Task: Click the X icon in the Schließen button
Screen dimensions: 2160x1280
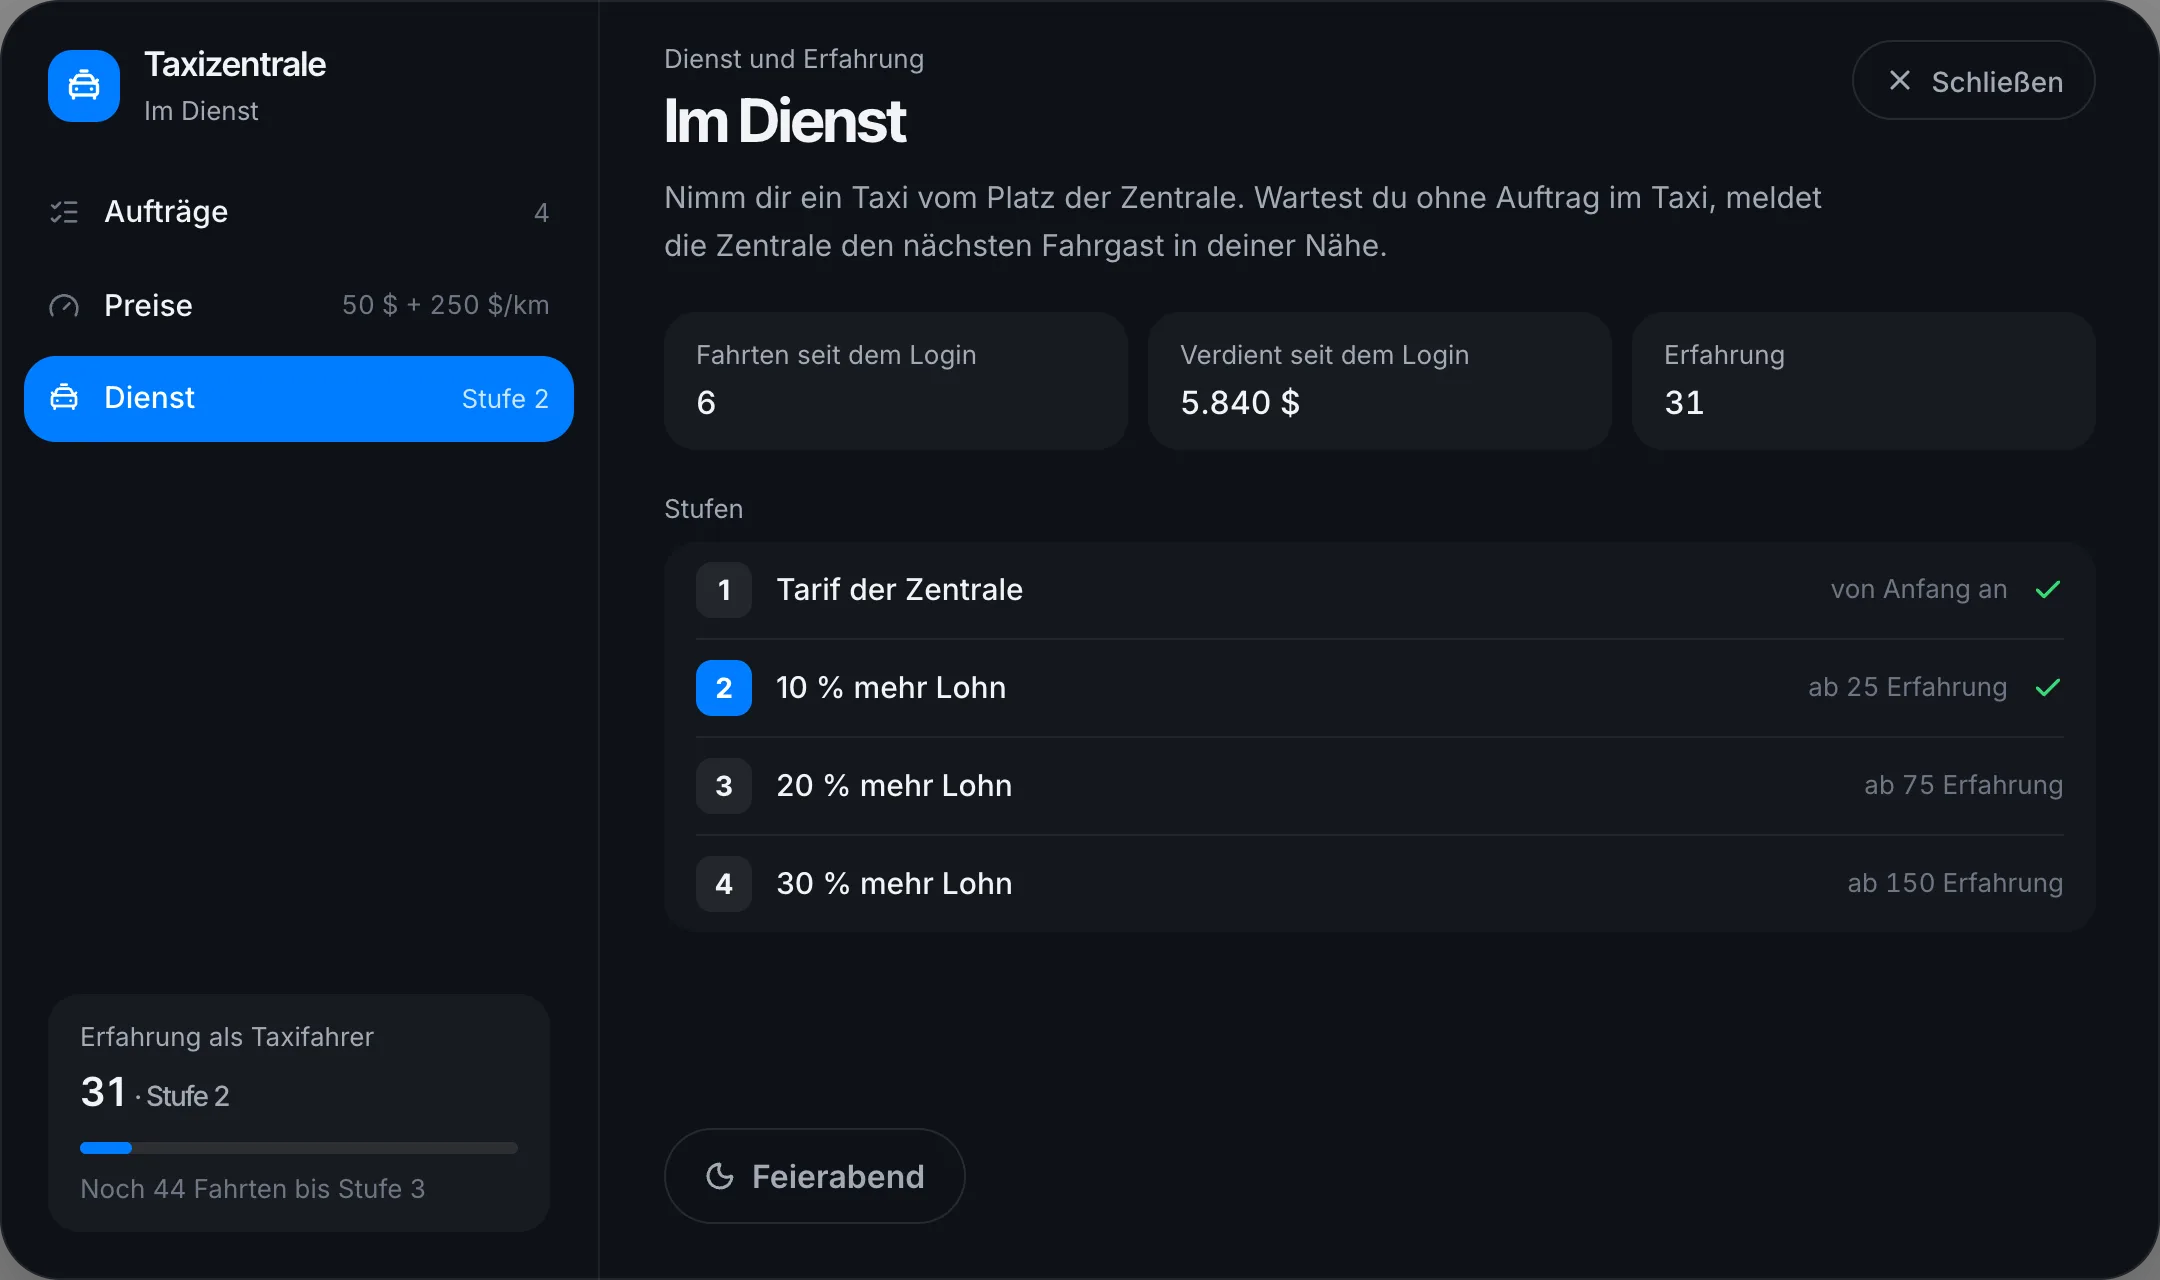Action: [1900, 81]
